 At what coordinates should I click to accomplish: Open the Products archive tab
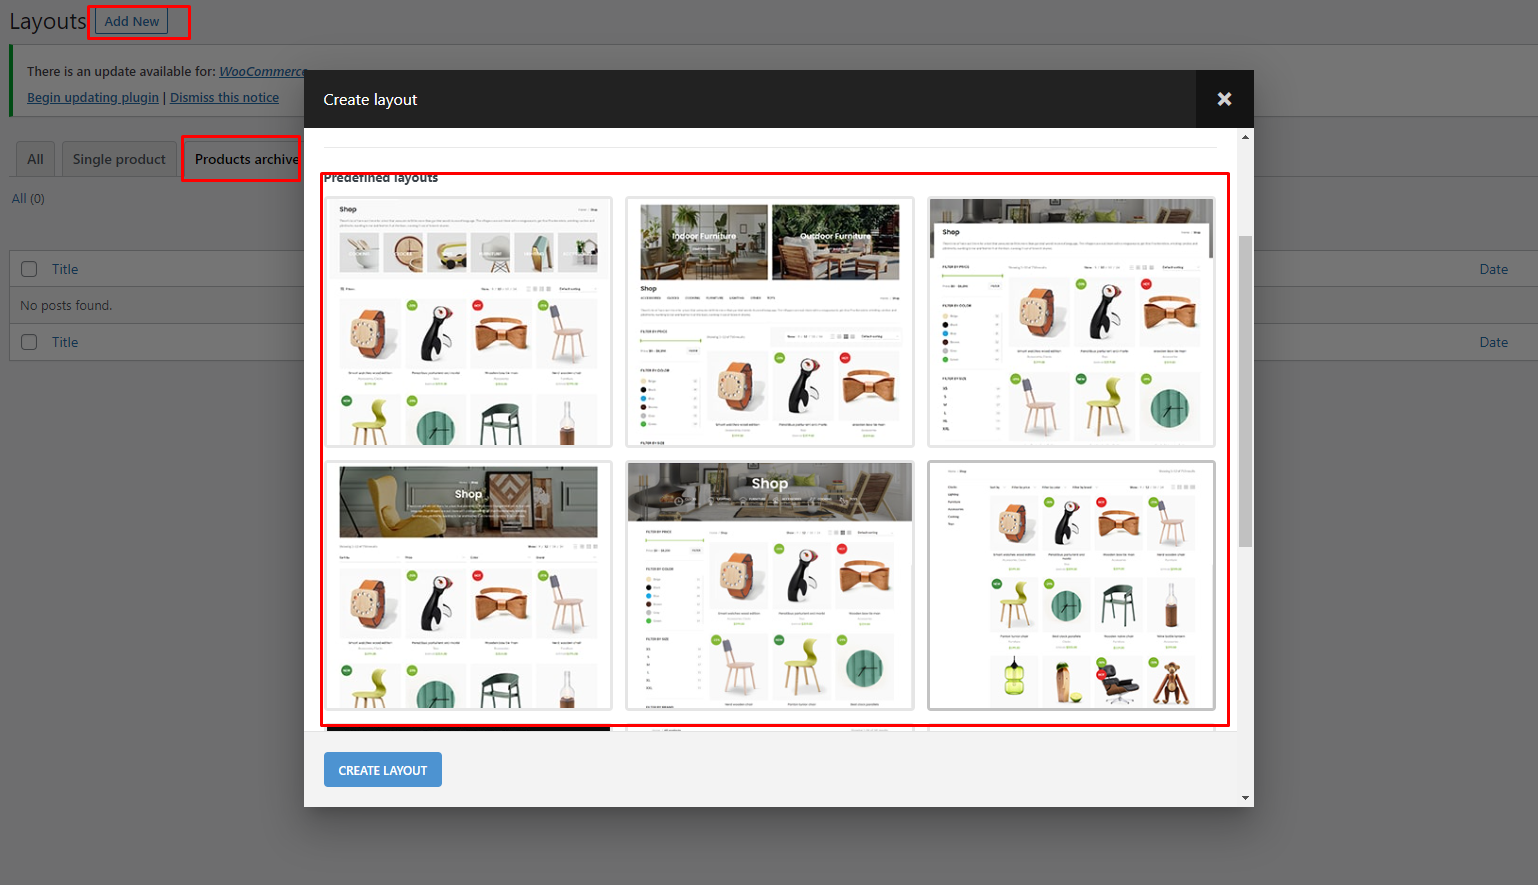point(246,159)
